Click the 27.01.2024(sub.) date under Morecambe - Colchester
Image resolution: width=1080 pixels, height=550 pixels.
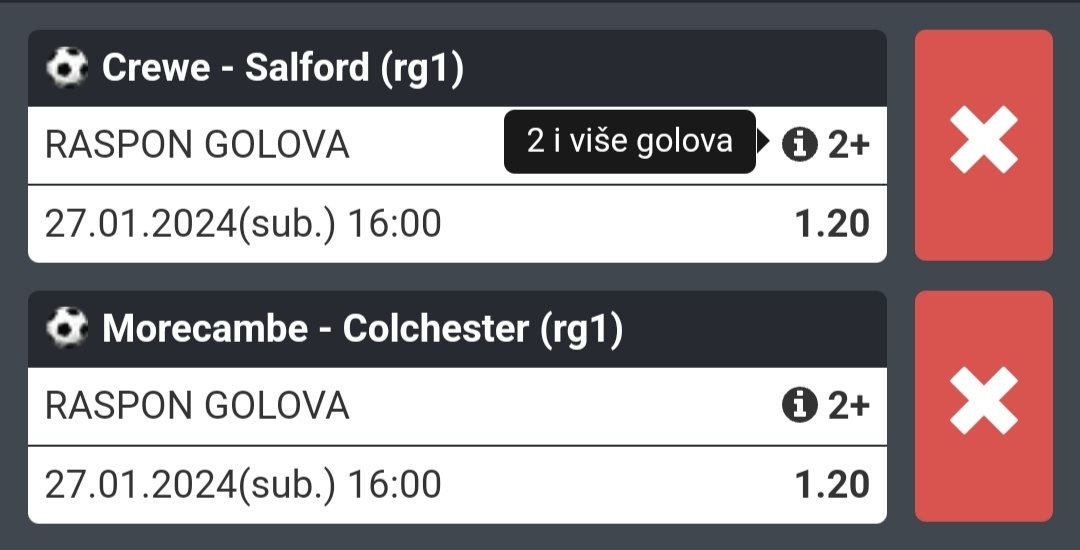click(191, 485)
